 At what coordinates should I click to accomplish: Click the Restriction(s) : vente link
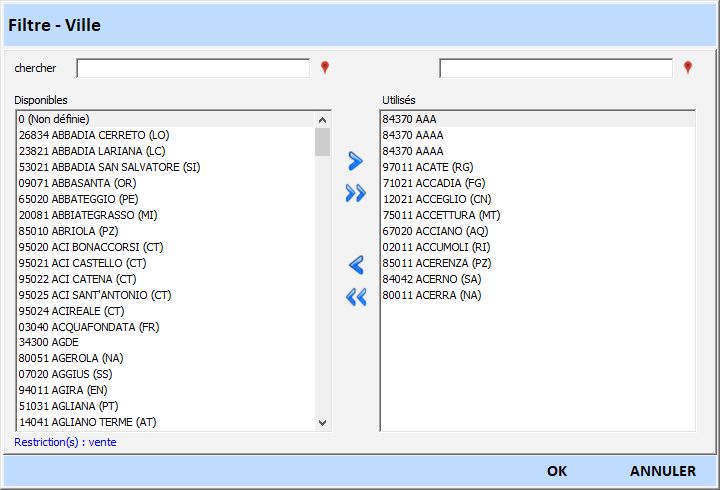[x=65, y=441]
